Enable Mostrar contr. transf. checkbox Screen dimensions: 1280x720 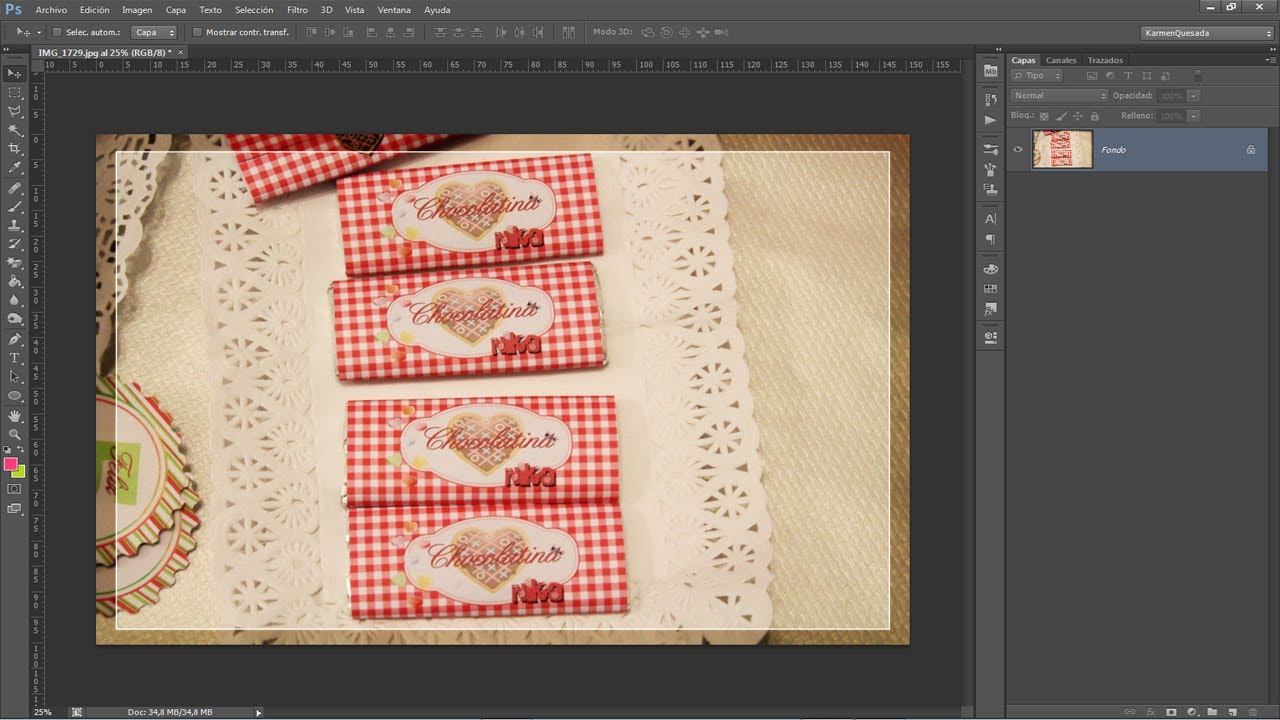[197, 32]
